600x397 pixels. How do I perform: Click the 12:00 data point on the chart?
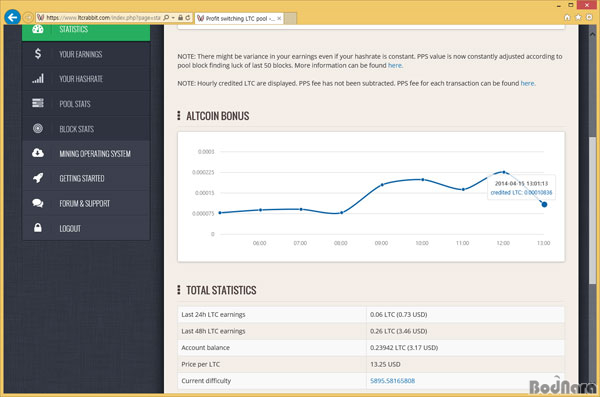tap(504, 172)
